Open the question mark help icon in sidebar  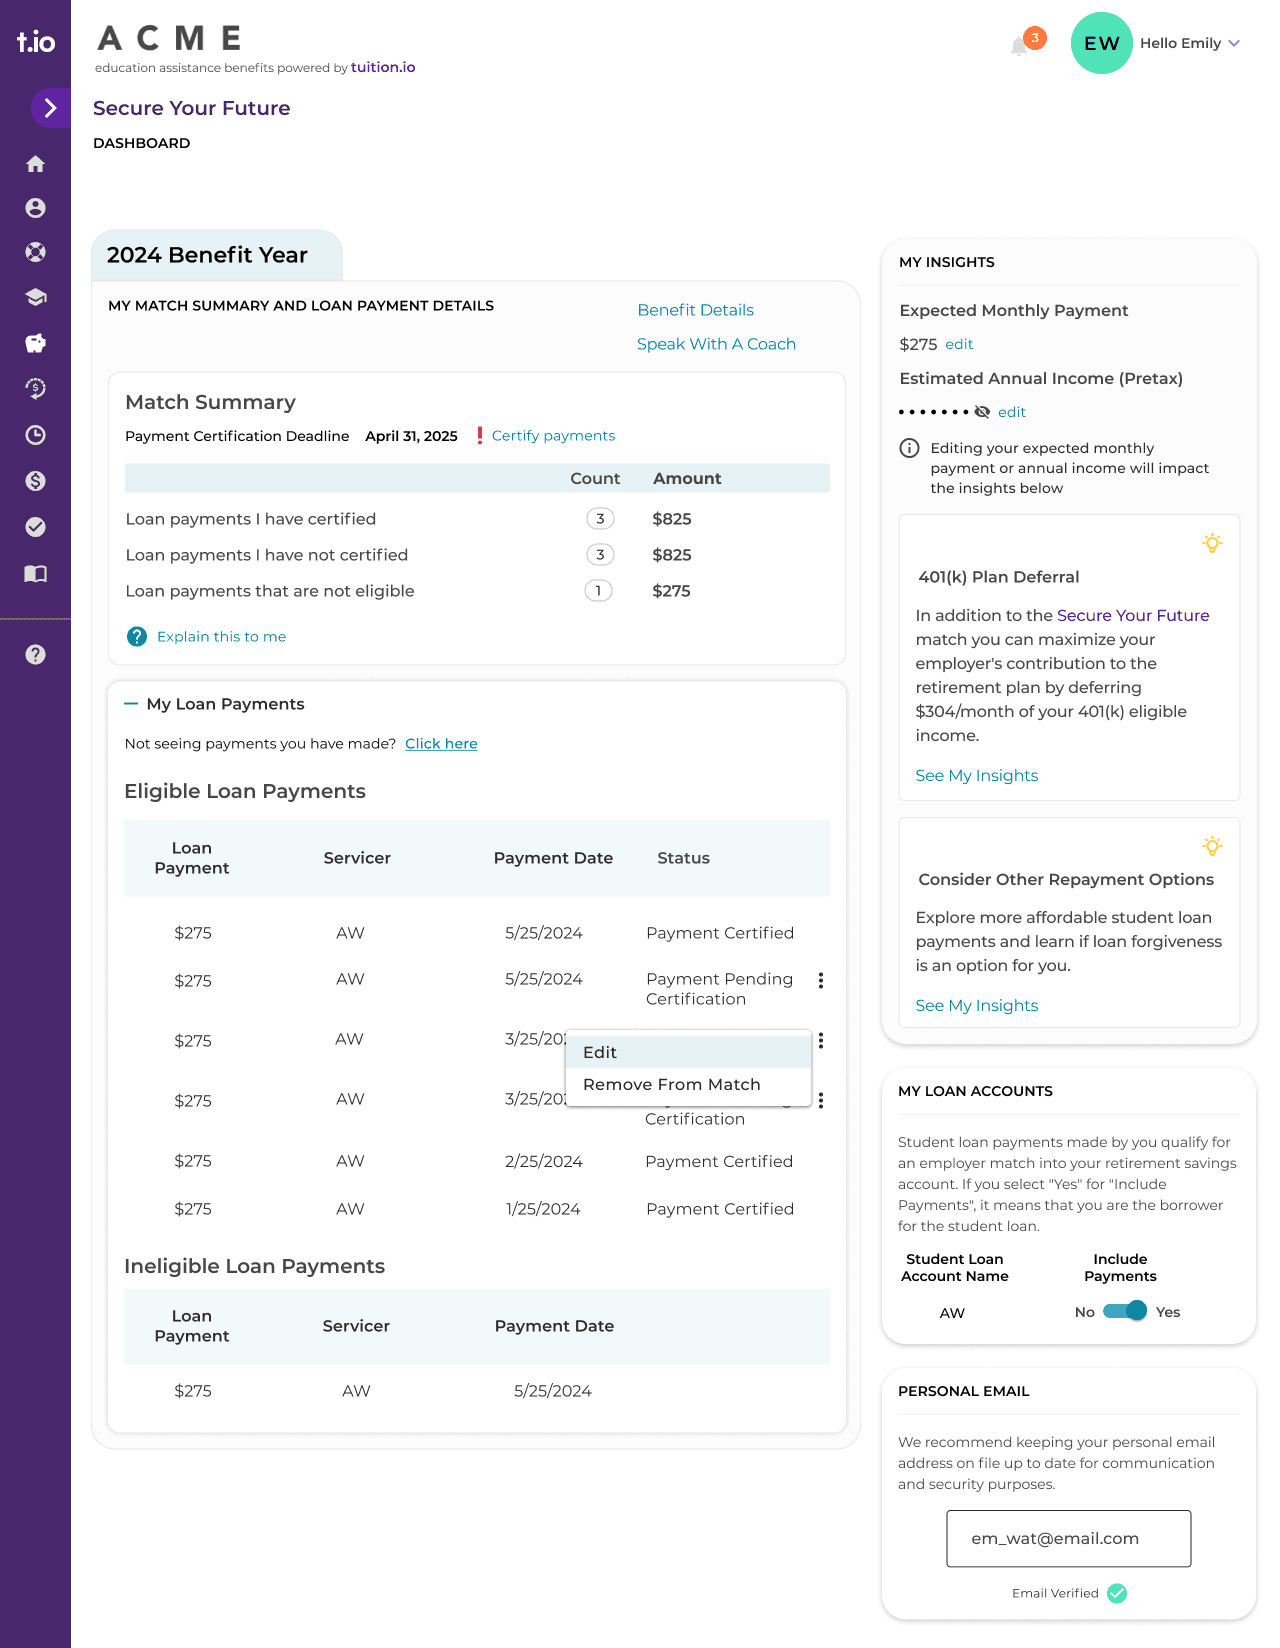pos(36,654)
